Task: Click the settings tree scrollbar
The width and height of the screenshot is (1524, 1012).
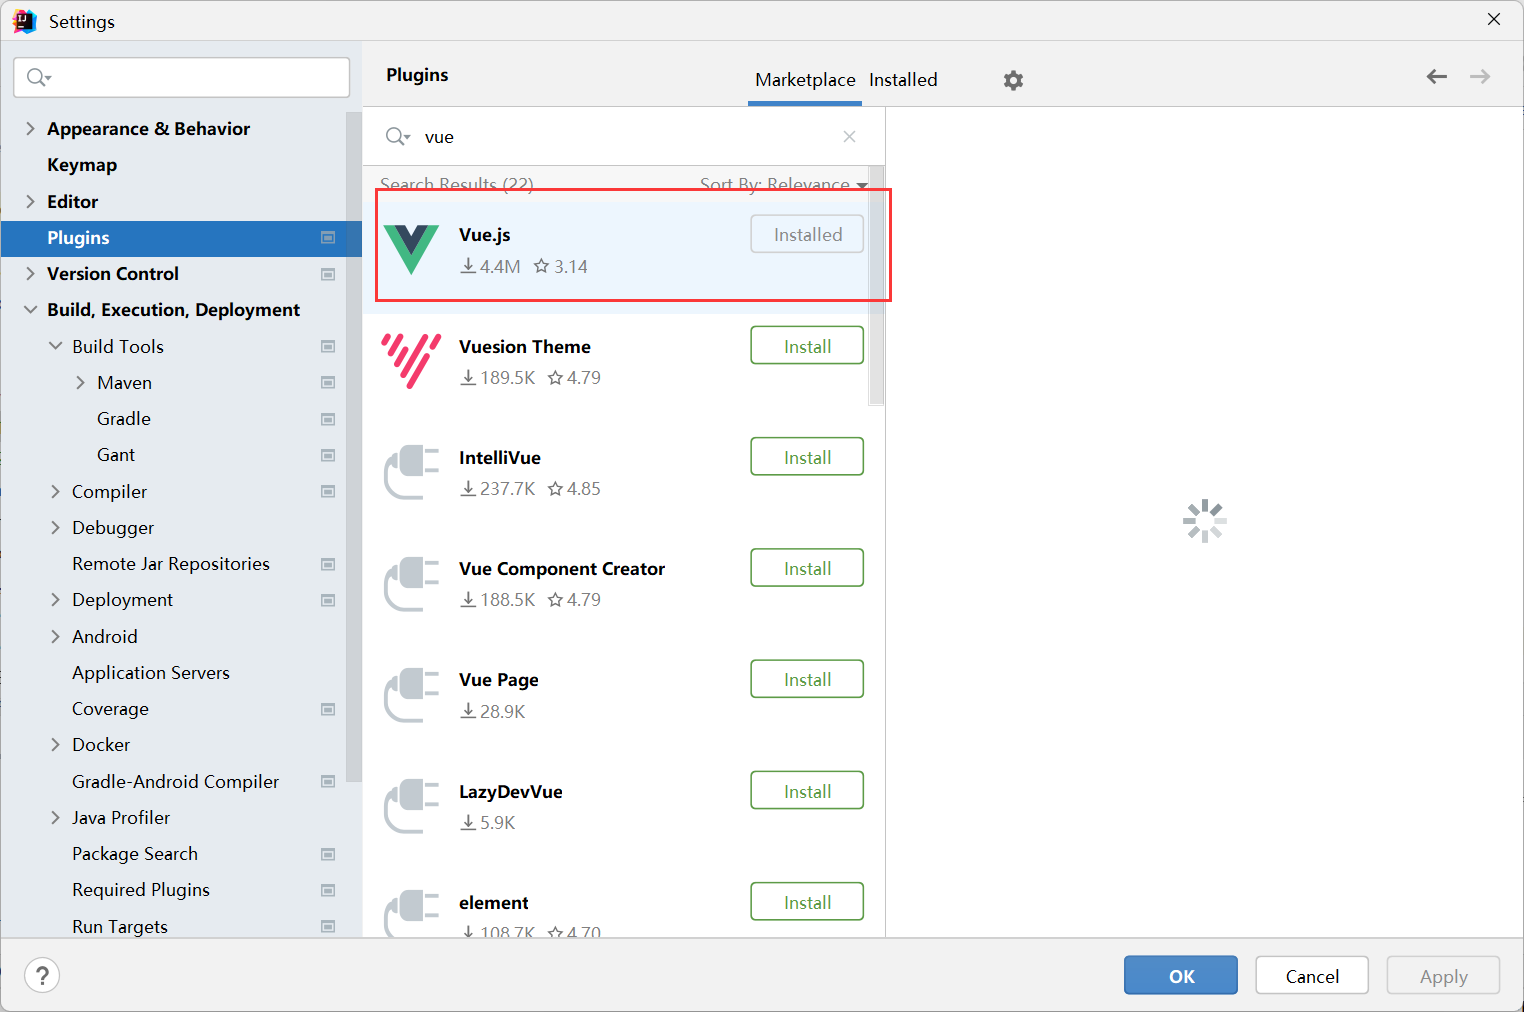Action: click(353, 447)
